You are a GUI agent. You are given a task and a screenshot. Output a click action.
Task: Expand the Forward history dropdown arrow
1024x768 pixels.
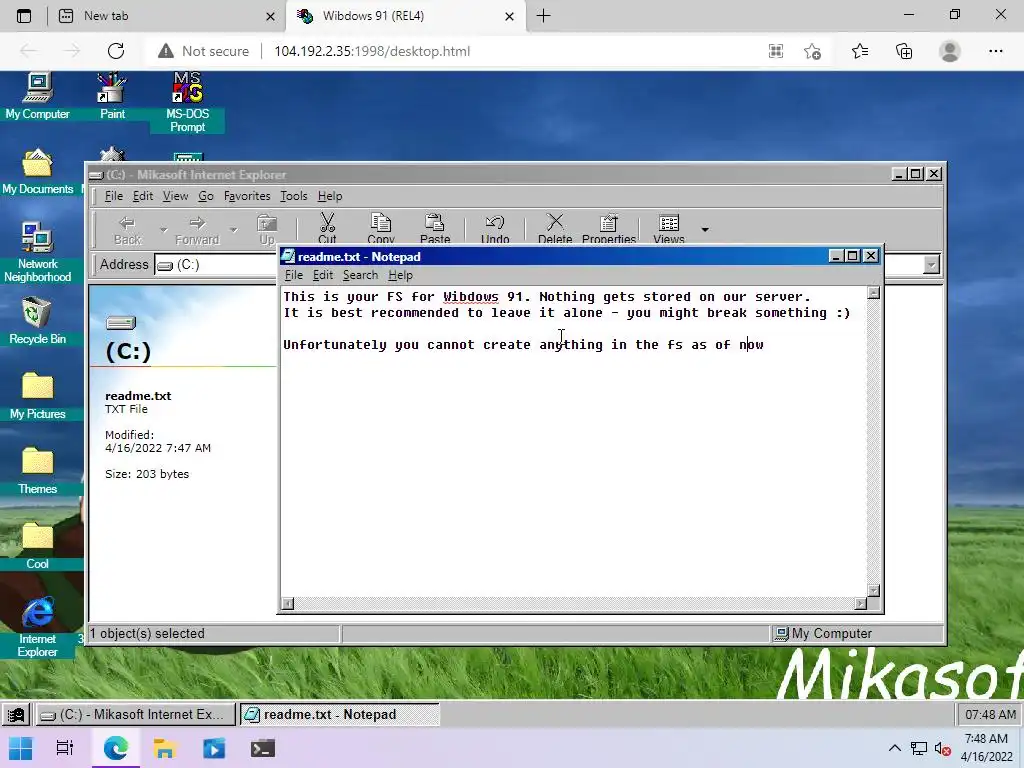tap(233, 230)
